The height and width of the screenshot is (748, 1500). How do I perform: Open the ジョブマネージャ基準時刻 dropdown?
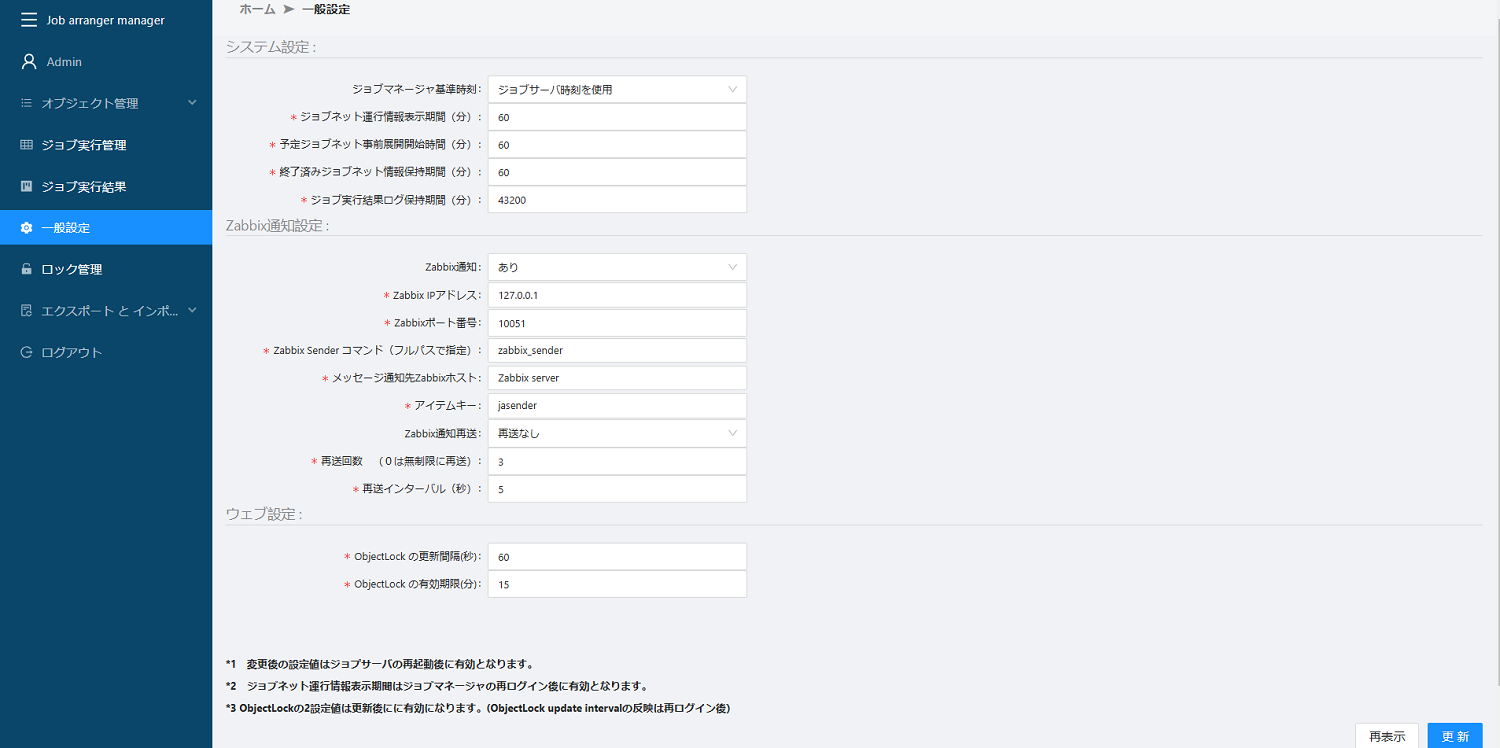click(617, 90)
